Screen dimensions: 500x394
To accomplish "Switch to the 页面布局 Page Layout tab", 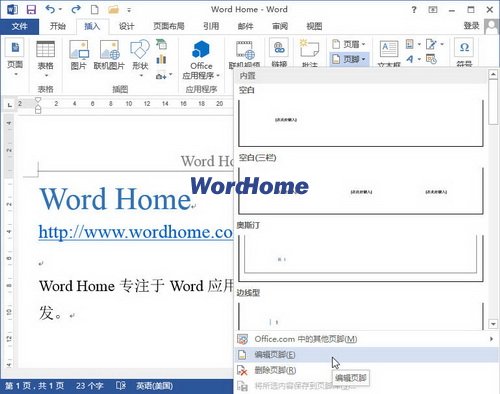I will pyautogui.click(x=169, y=26).
